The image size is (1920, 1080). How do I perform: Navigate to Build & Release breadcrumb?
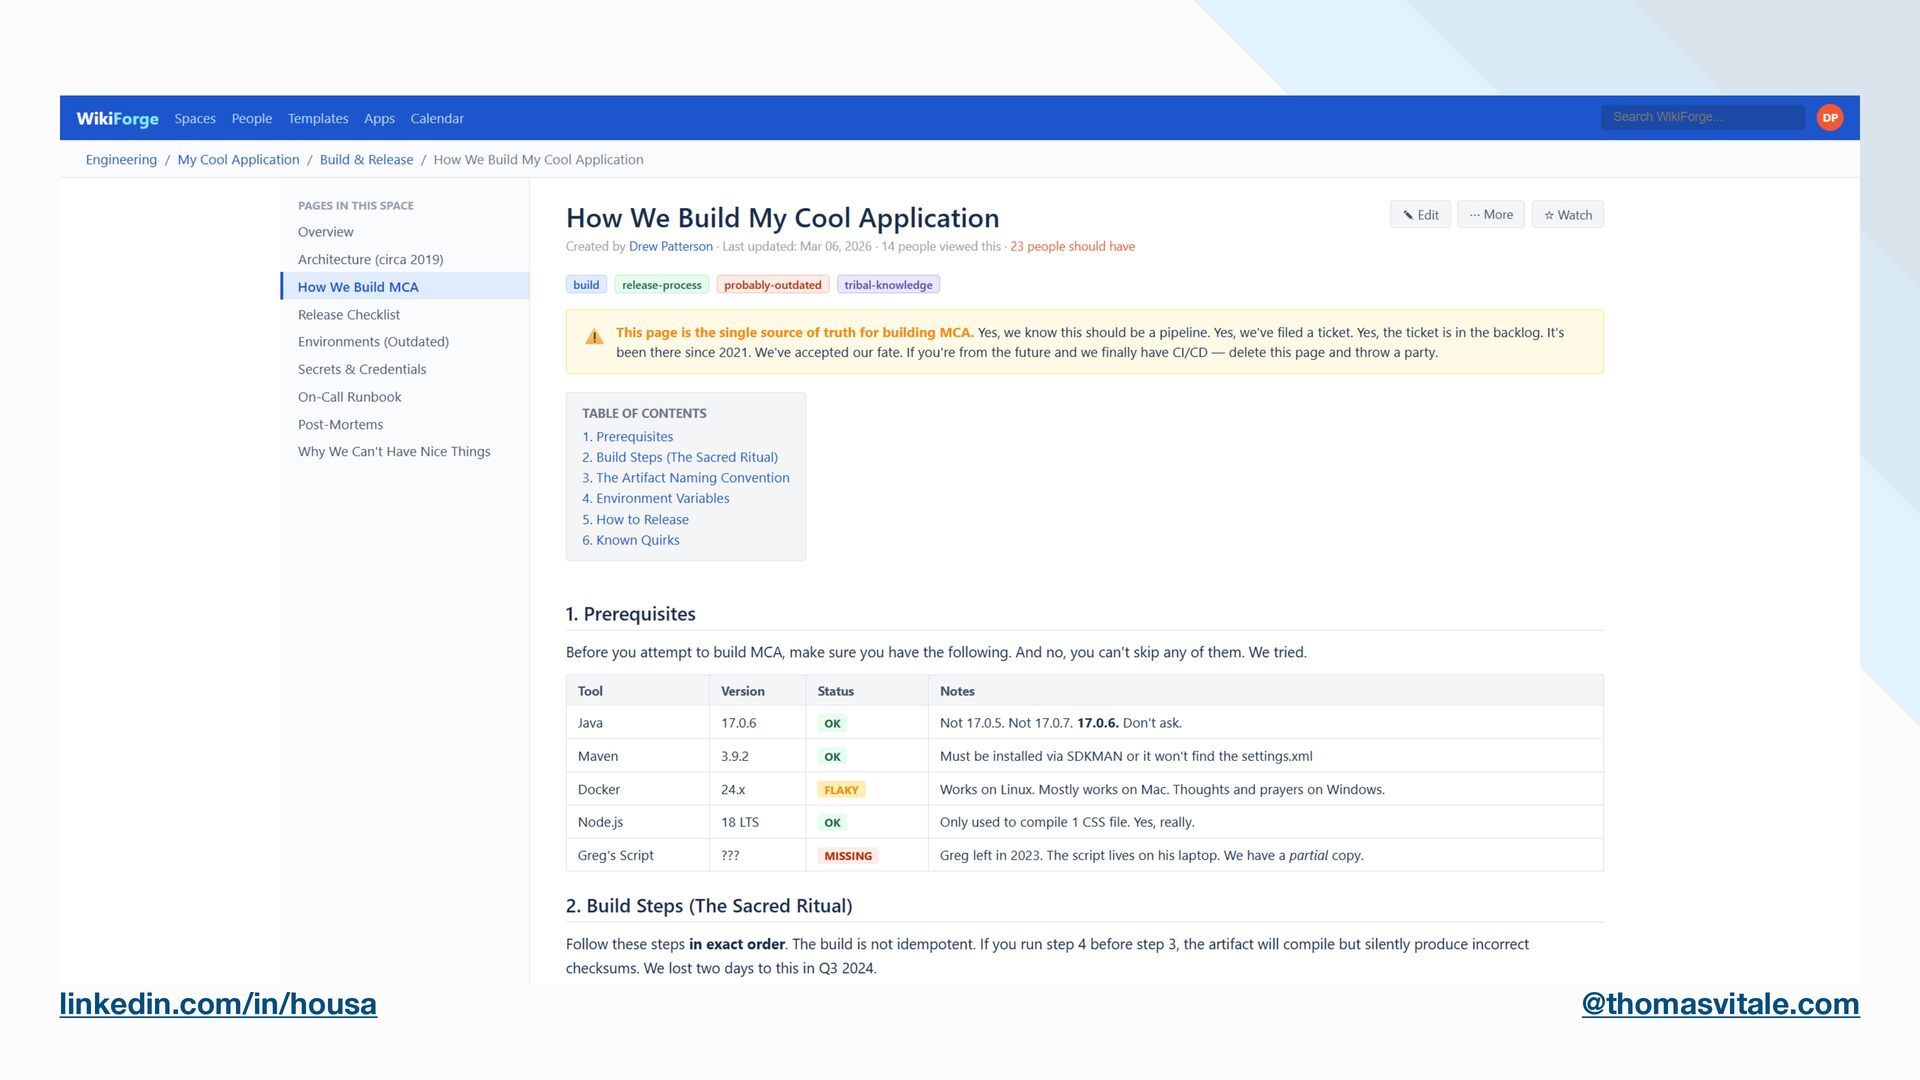click(366, 159)
